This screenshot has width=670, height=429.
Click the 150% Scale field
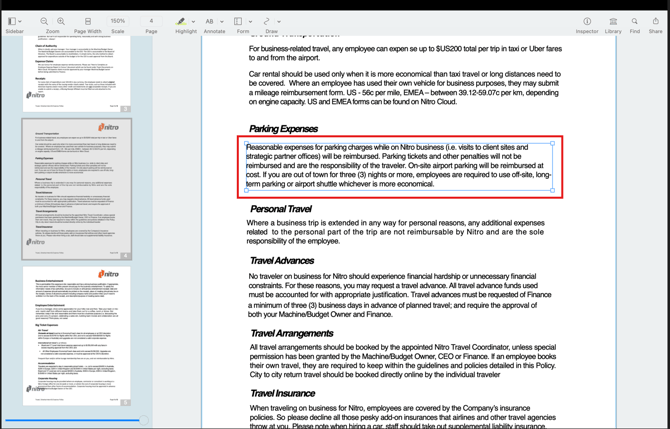[118, 20]
